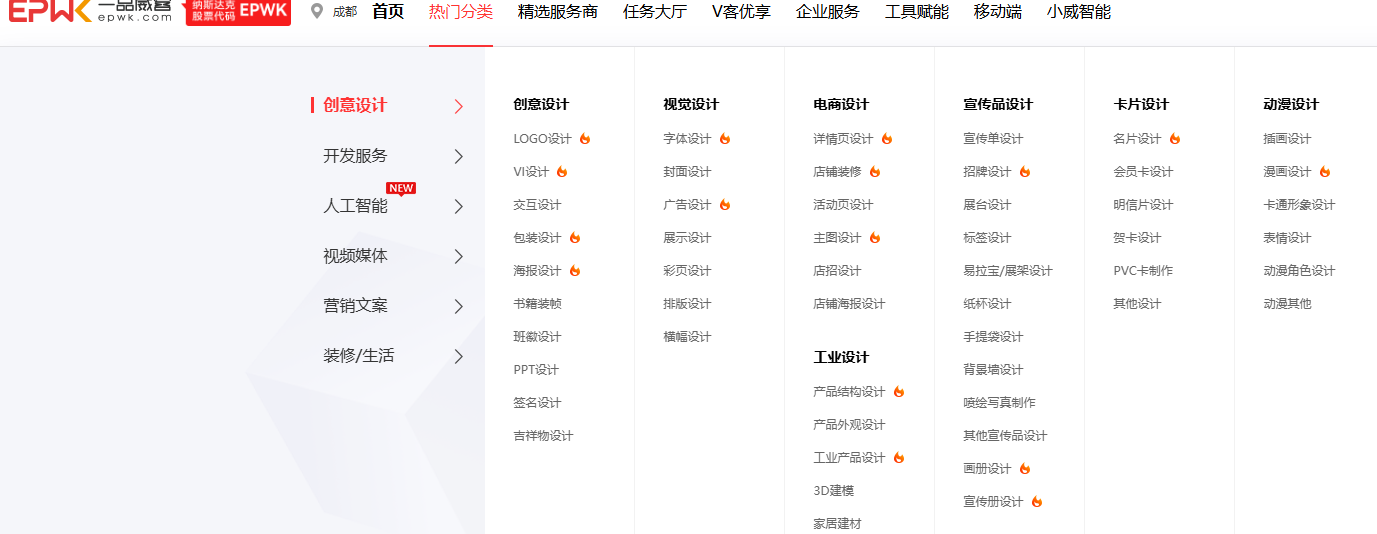
Task: Open the 首页 nav item
Action: click(388, 12)
